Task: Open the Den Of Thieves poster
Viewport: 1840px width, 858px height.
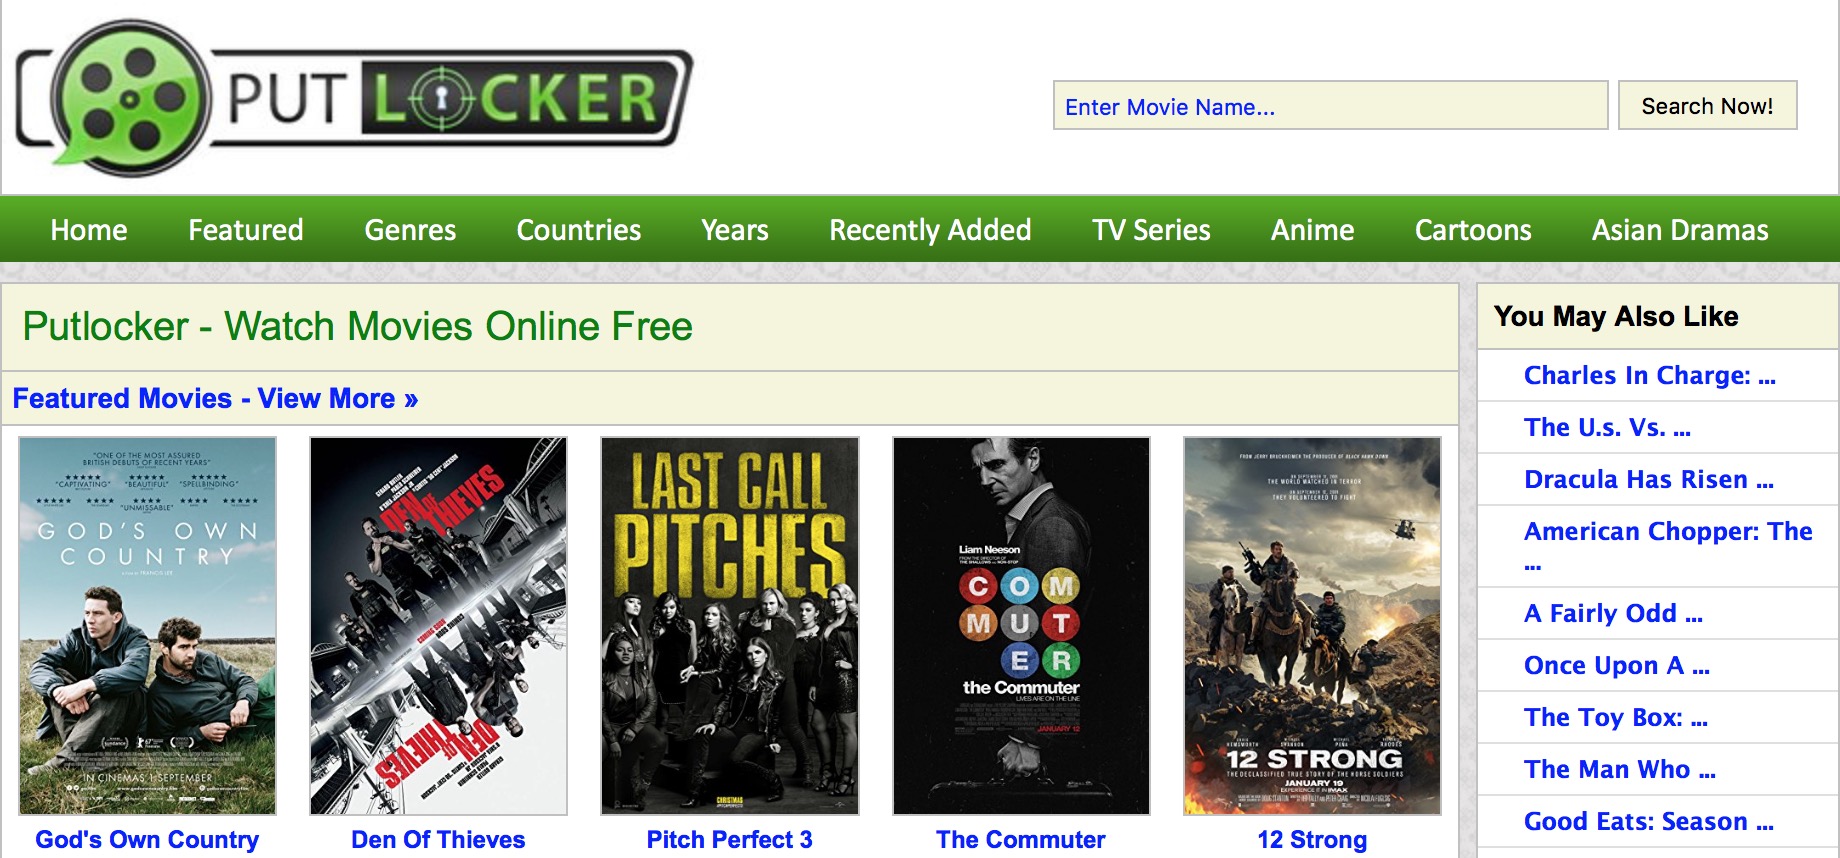Action: pyautogui.click(x=438, y=626)
